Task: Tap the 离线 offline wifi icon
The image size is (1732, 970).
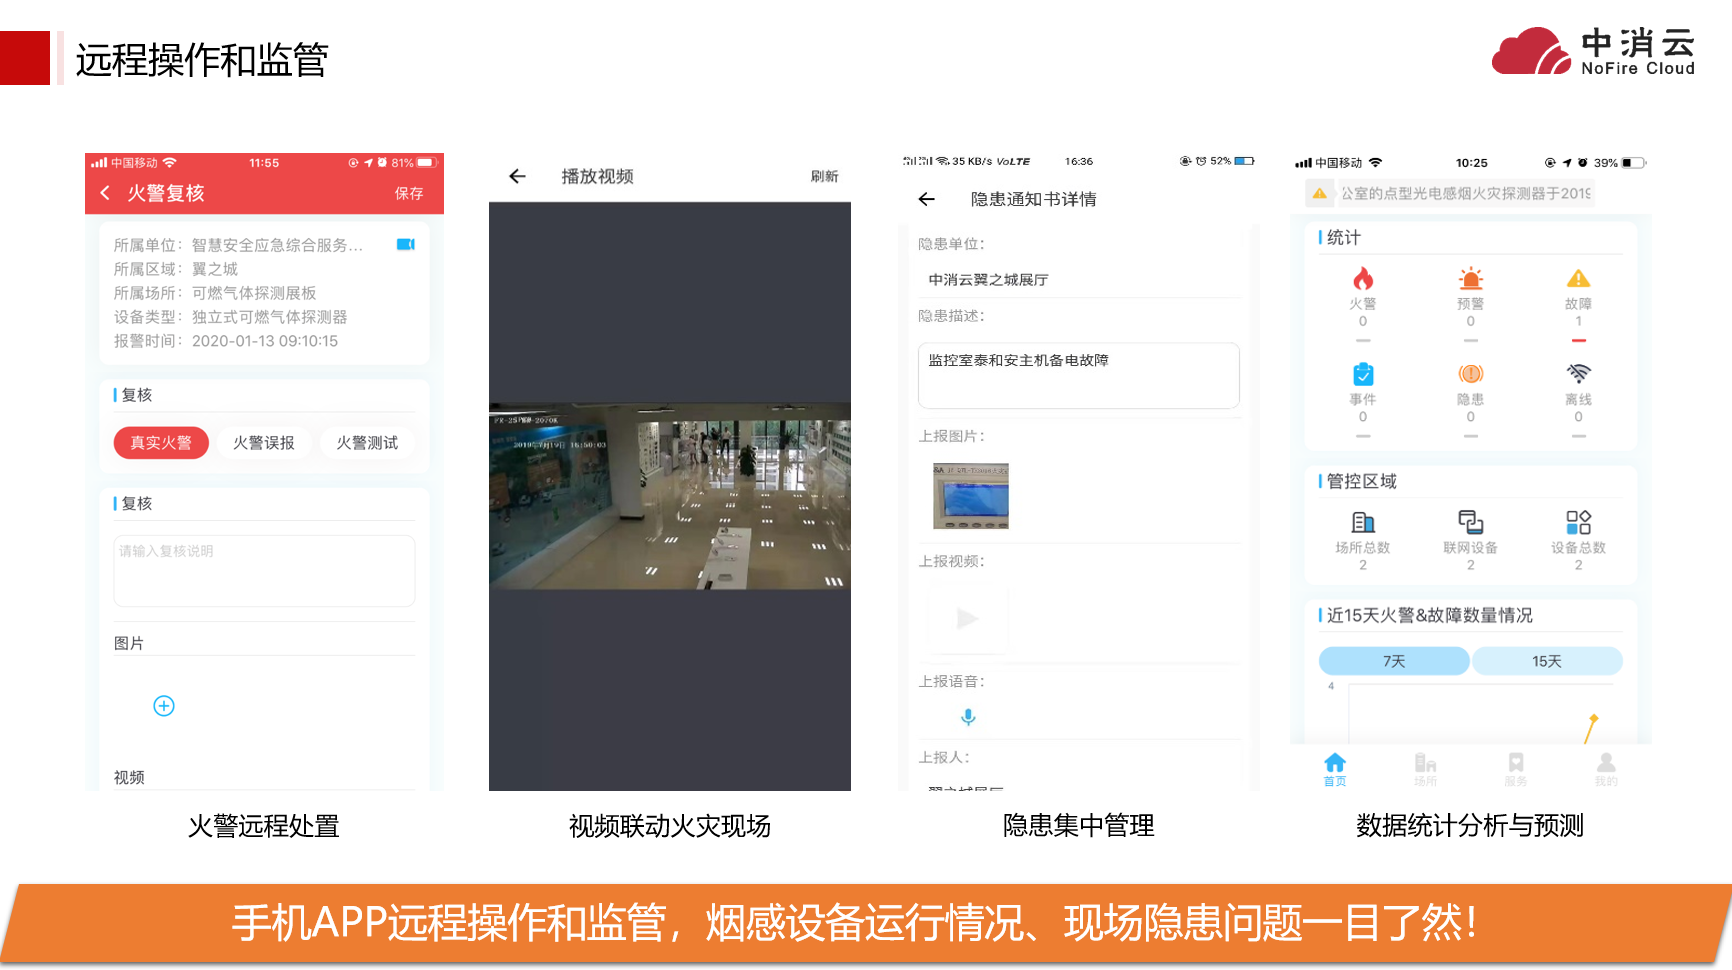Action: [x=1578, y=374]
